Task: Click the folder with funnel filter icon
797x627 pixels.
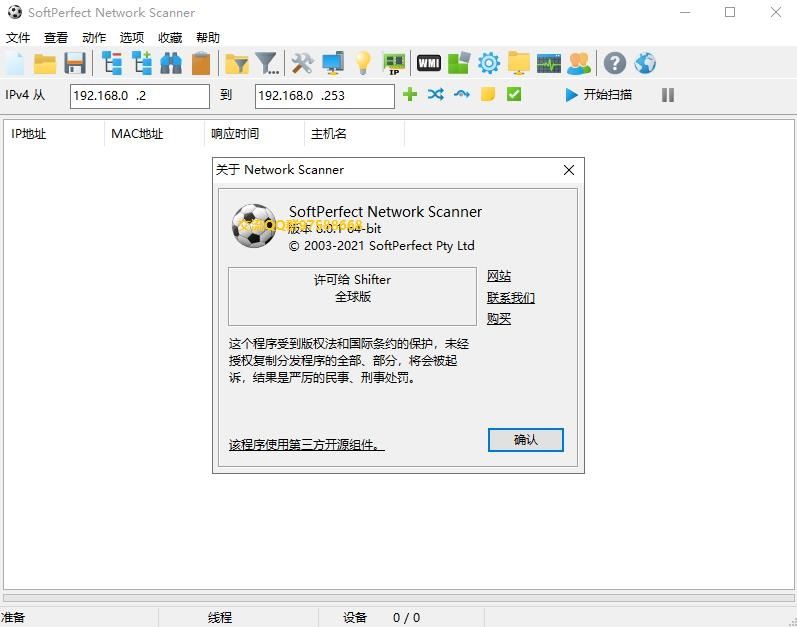Action: click(236, 64)
